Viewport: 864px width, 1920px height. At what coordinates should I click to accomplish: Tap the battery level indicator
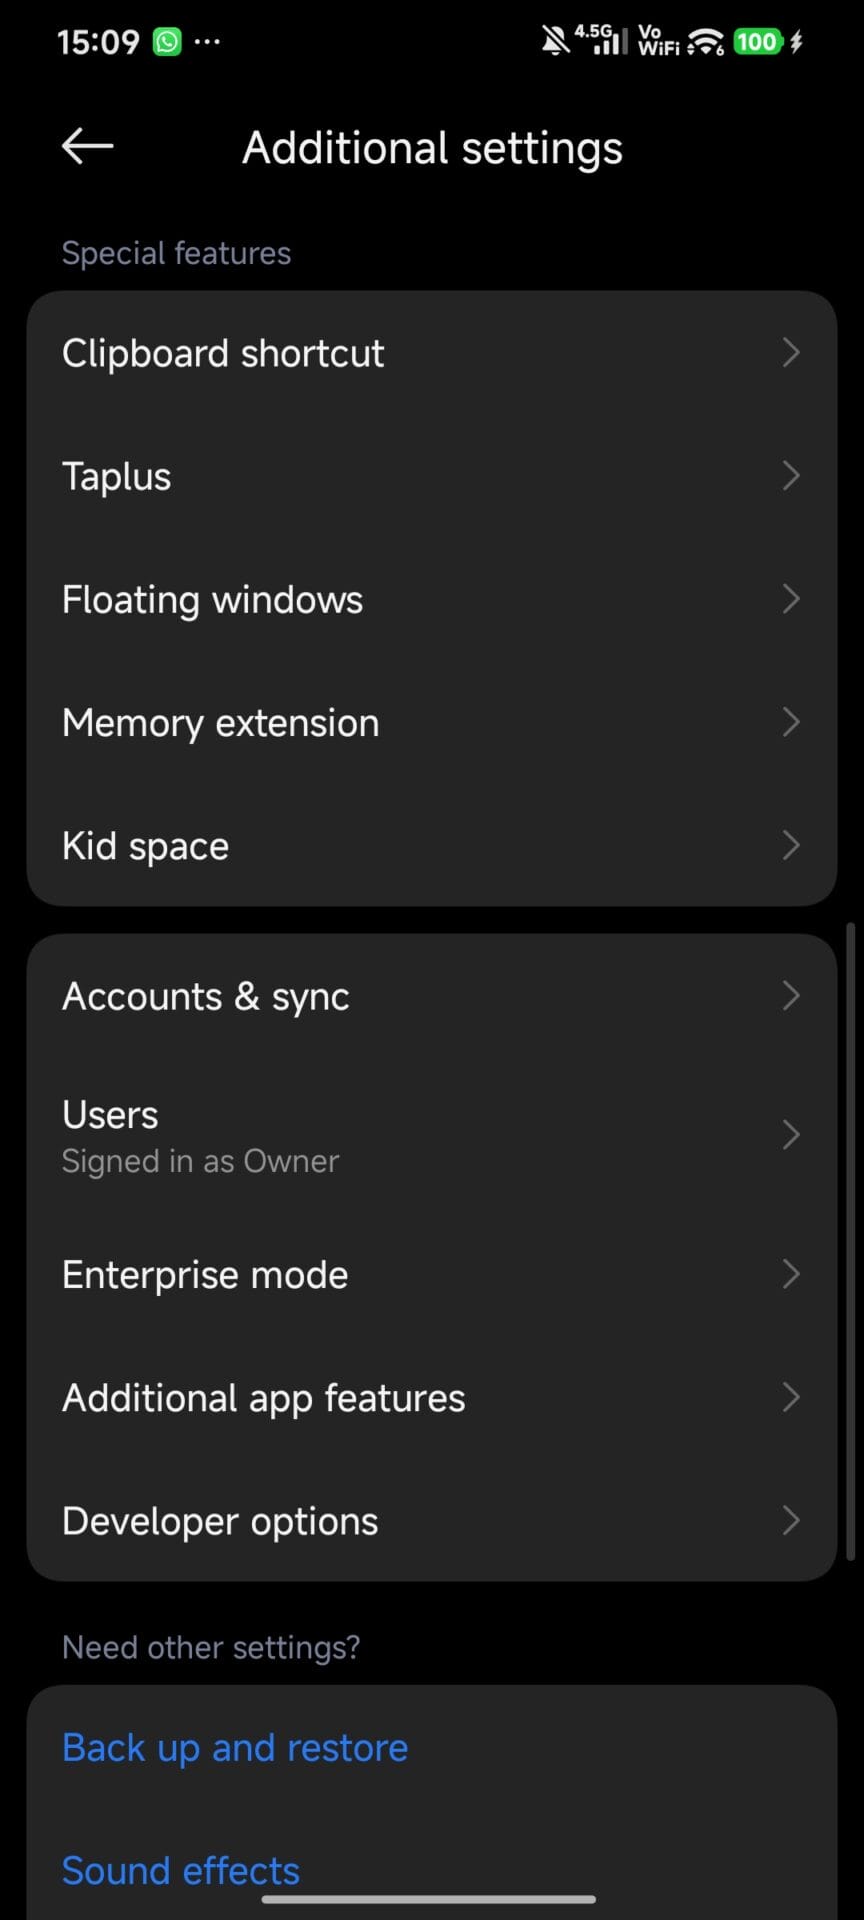757,42
